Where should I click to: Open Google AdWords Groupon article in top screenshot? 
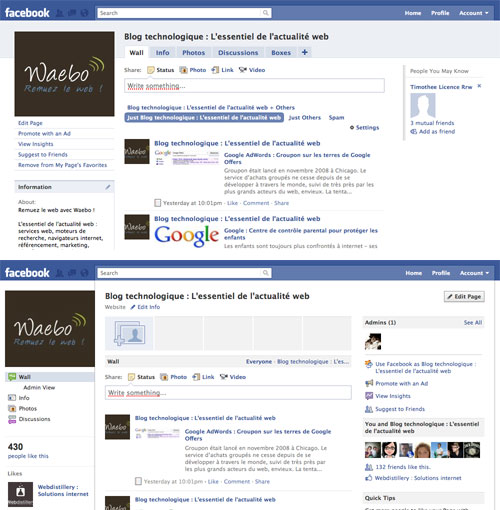297,158
